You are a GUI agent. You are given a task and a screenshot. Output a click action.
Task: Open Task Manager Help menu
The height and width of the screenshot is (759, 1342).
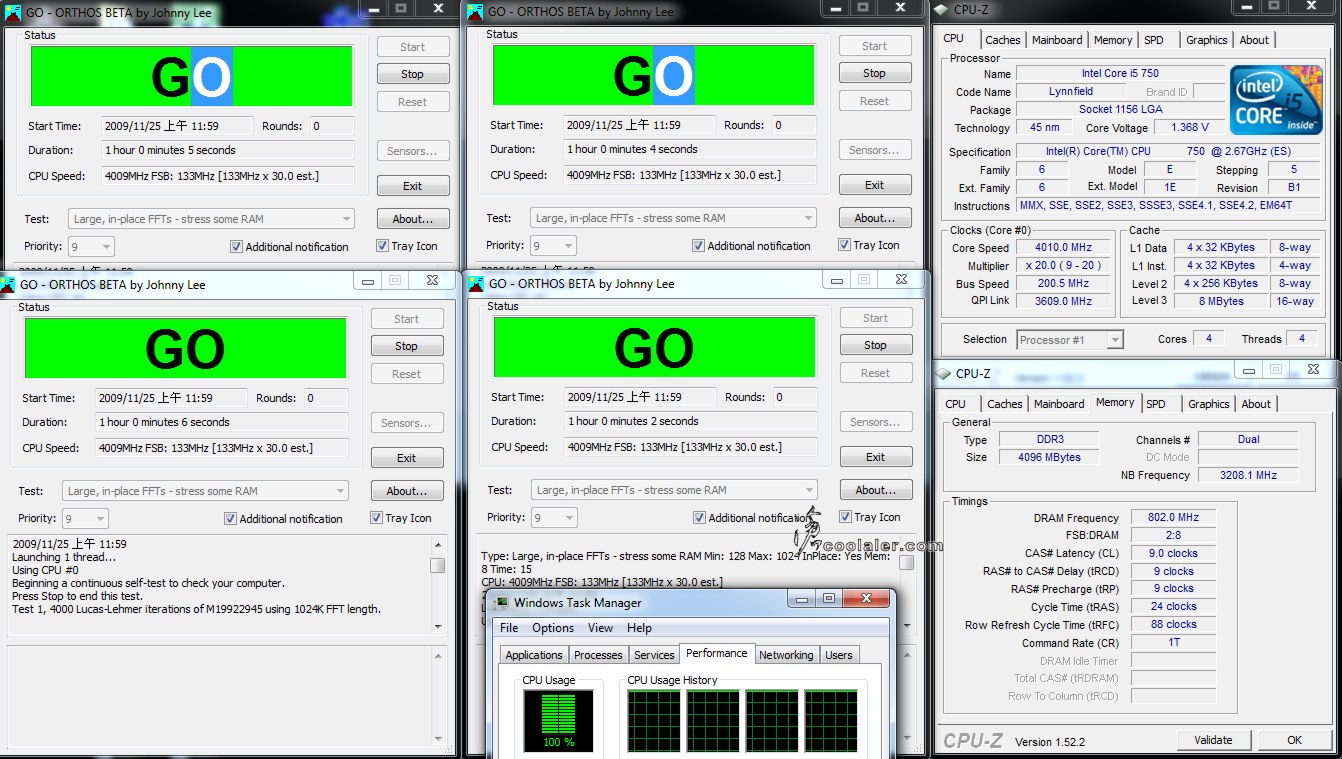pyautogui.click(x=639, y=628)
